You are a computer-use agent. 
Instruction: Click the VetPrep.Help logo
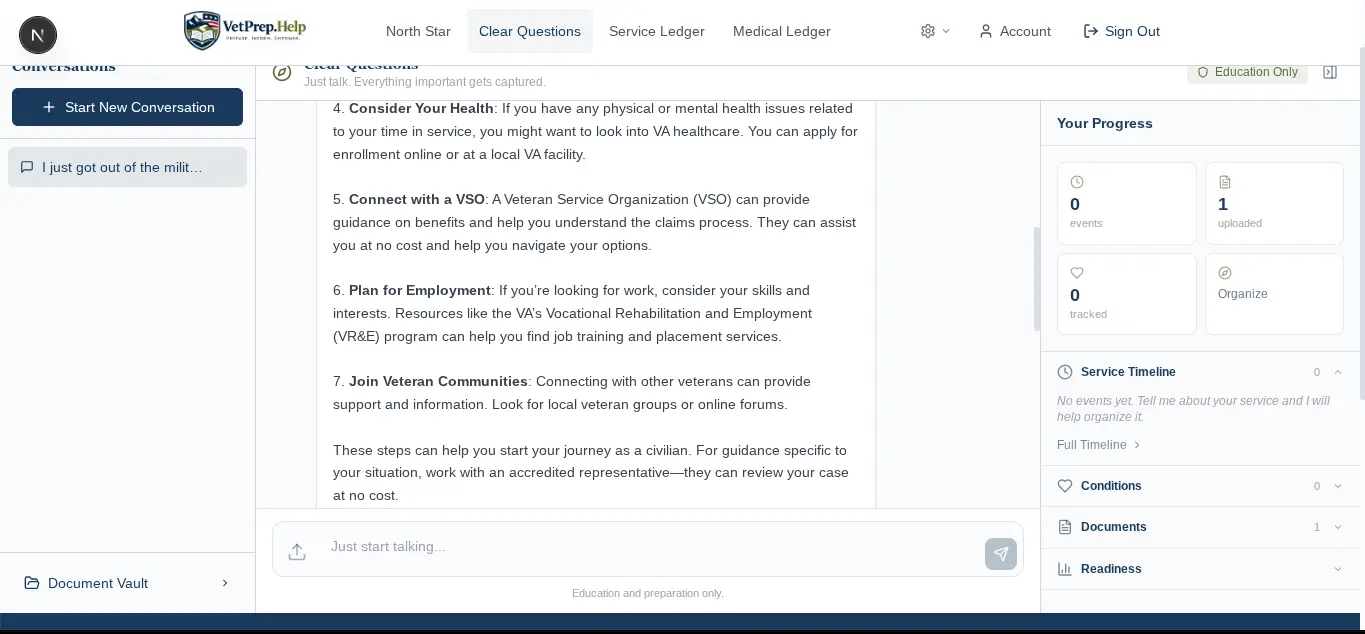[x=246, y=30]
